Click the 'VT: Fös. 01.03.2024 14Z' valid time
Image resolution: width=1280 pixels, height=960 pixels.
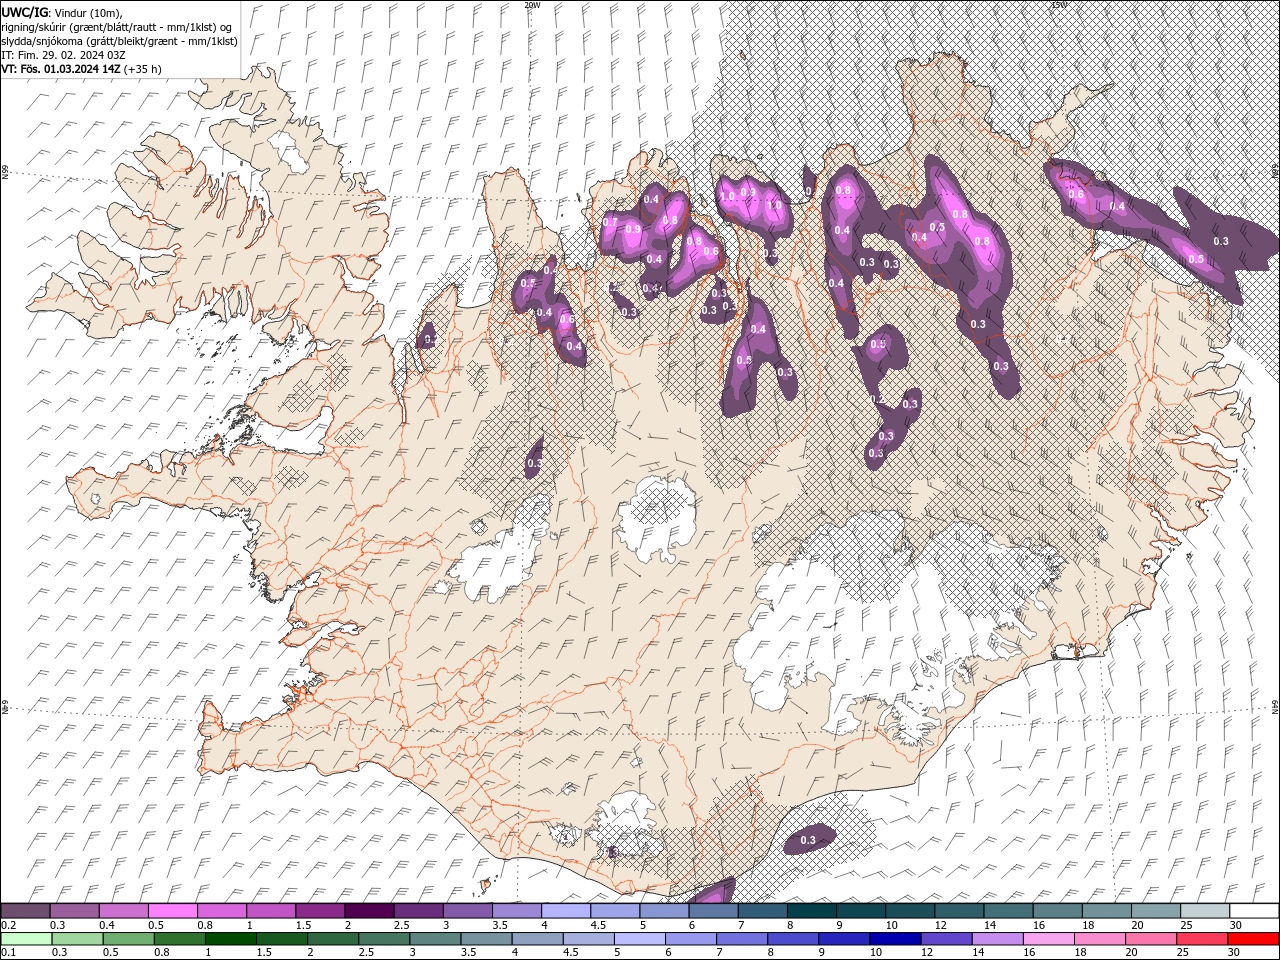(61, 69)
